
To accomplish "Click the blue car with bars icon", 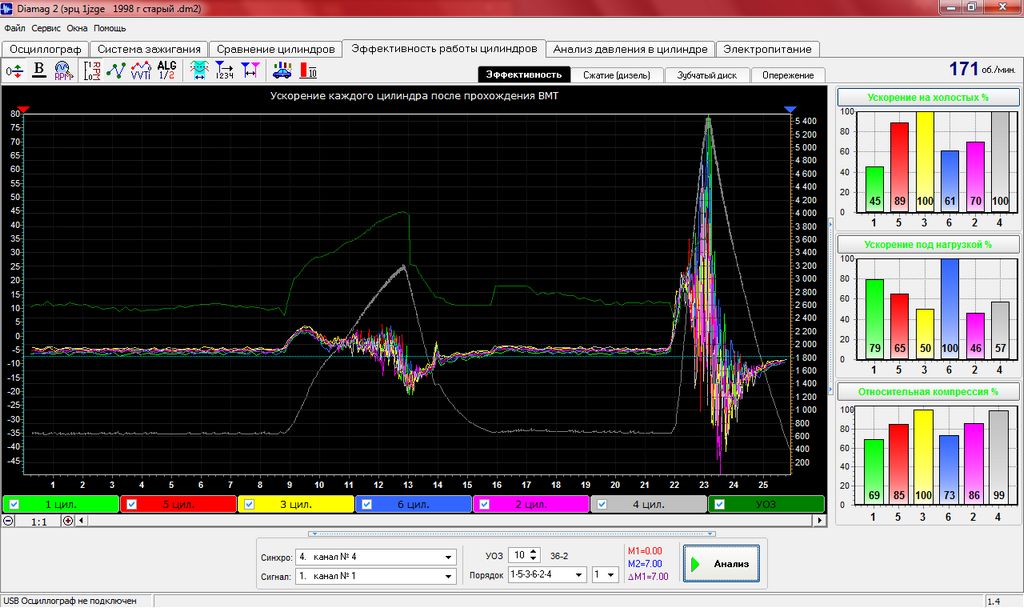I will (x=282, y=71).
